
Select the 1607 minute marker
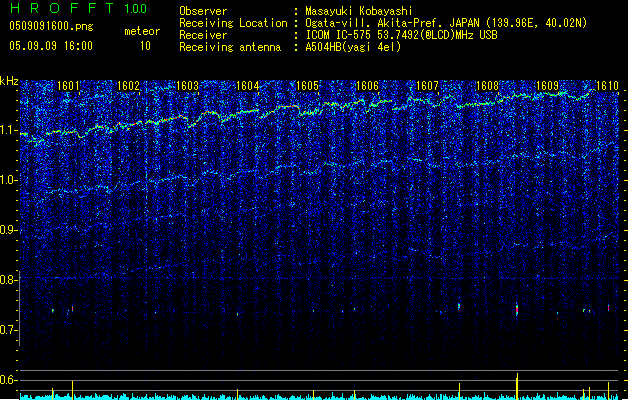(x=427, y=86)
